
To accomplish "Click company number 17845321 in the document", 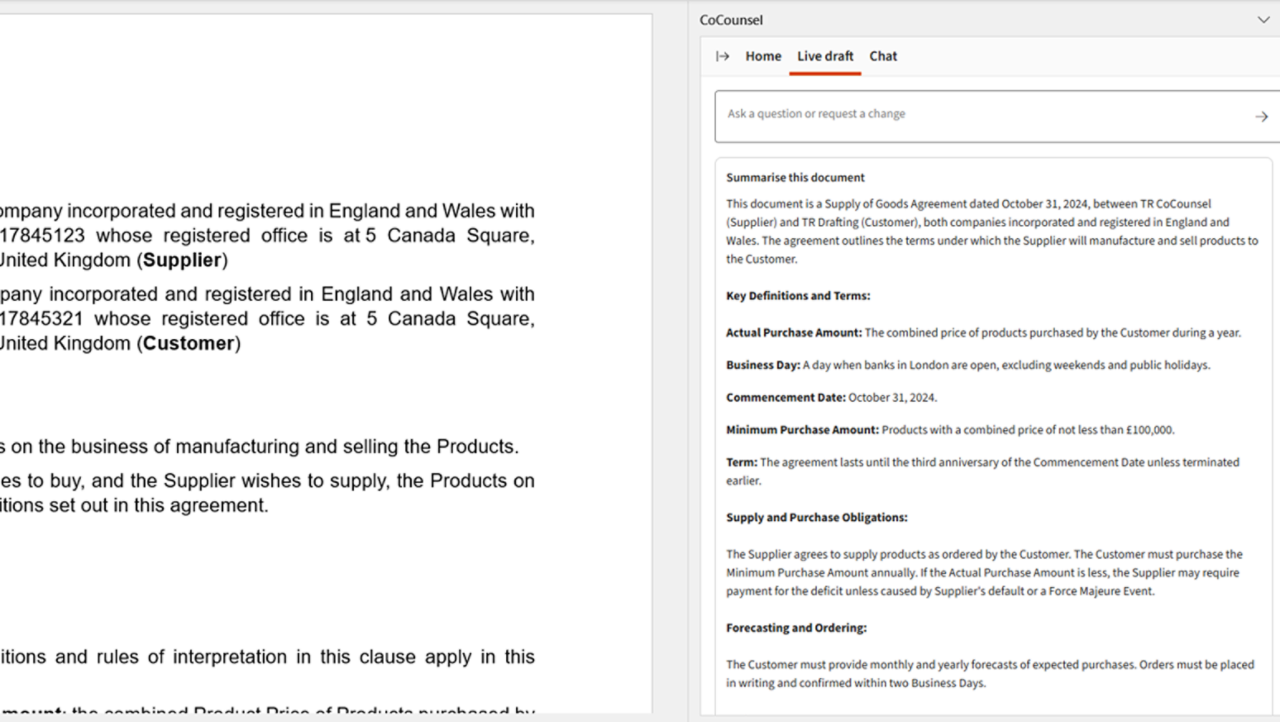I will tap(42, 319).
